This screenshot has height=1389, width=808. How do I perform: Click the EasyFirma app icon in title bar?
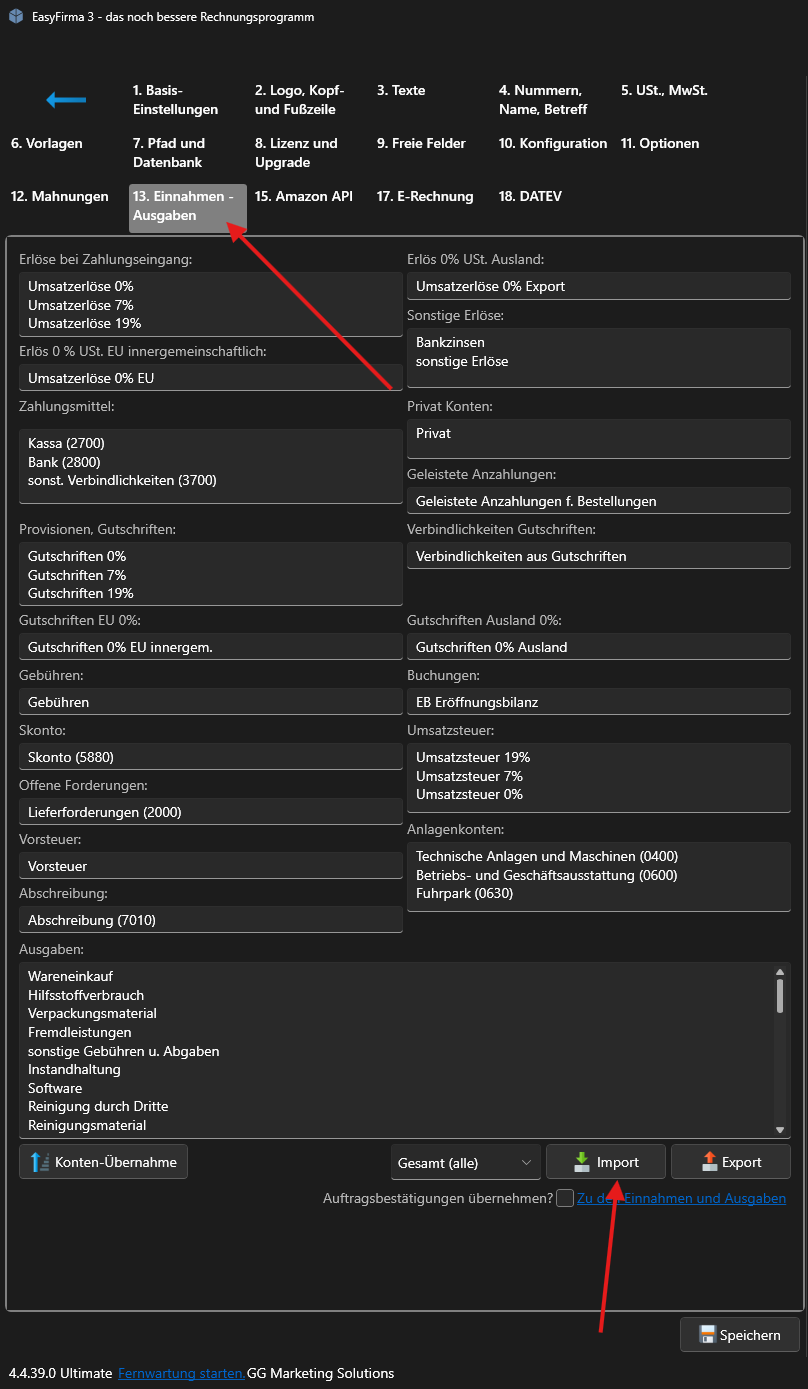coord(15,17)
